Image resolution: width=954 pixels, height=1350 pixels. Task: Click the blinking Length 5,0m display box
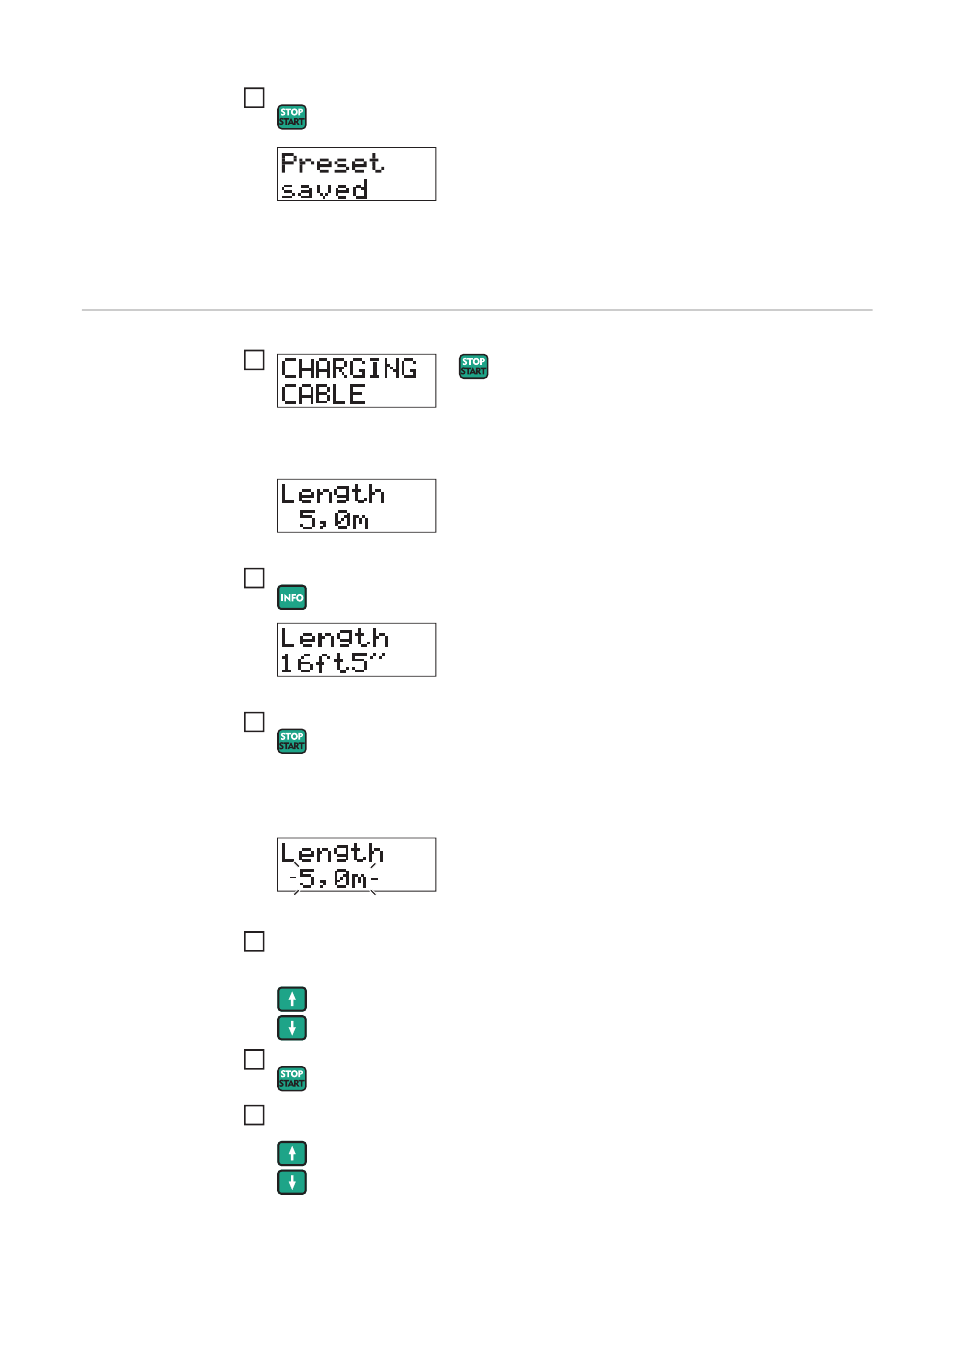[357, 865]
